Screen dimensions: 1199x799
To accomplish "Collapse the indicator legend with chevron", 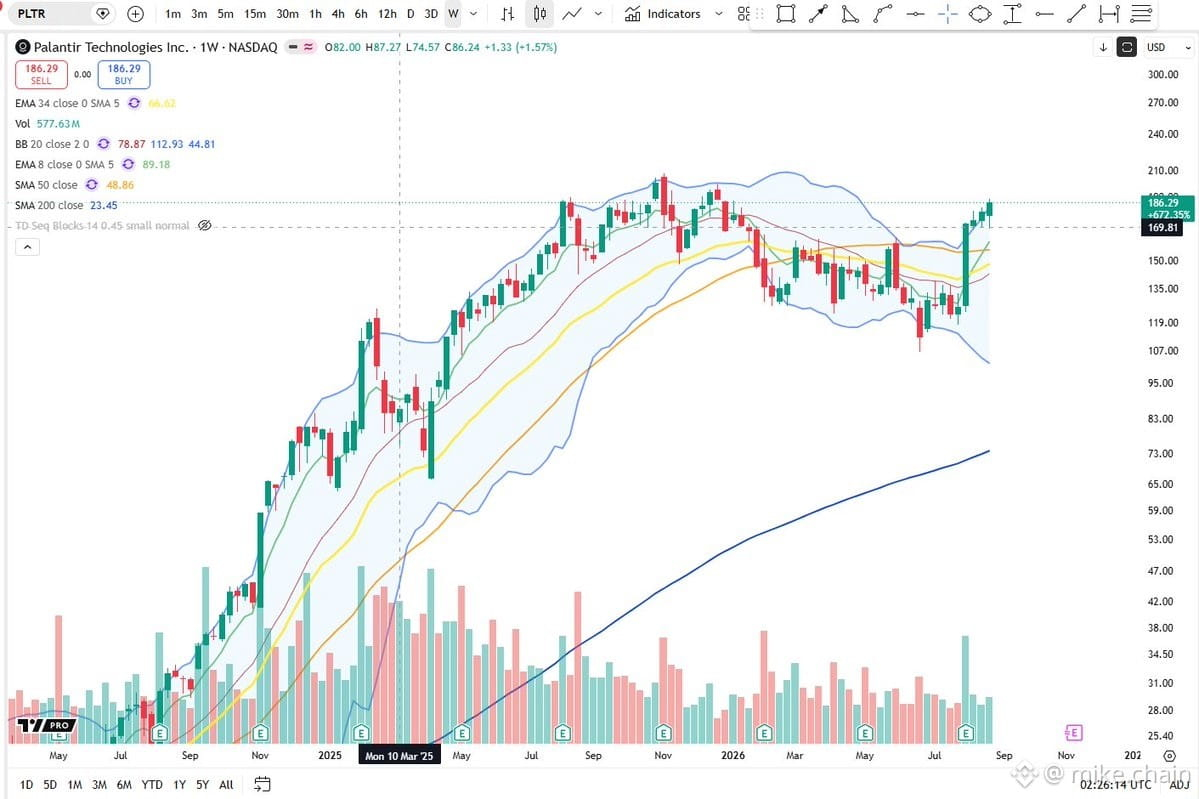I will click(x=27, y=247).
